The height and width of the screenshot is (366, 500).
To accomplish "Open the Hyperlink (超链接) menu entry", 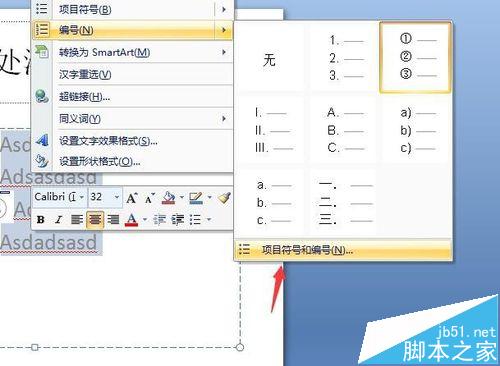I will pos(132,97).
